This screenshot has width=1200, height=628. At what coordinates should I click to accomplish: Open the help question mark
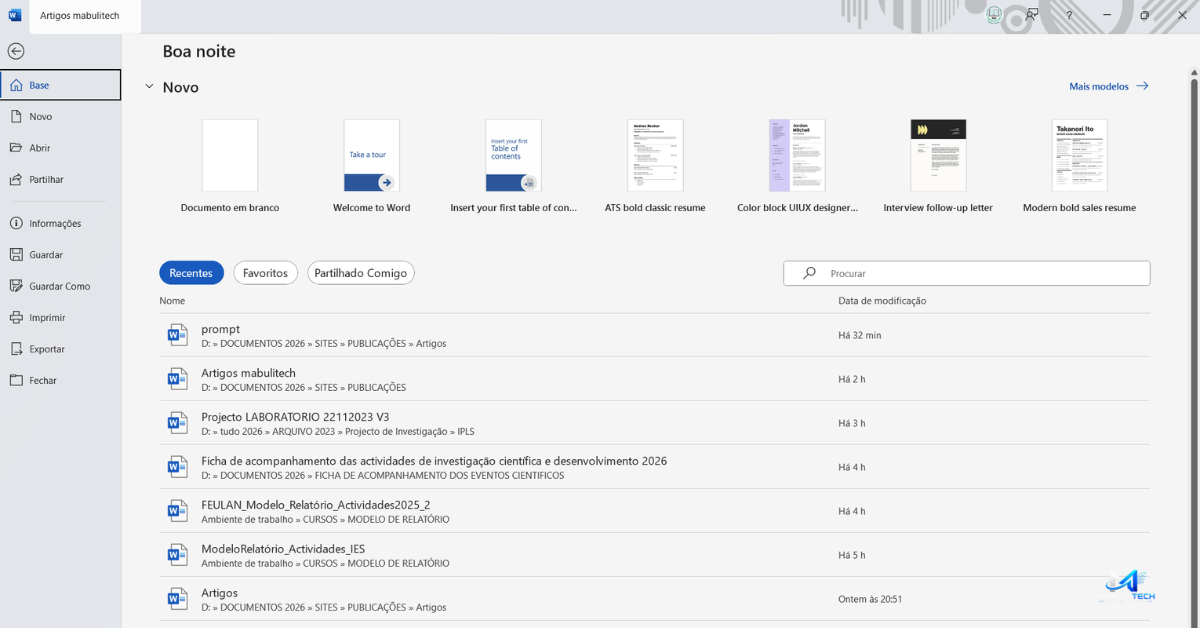tap(1069, 15)
